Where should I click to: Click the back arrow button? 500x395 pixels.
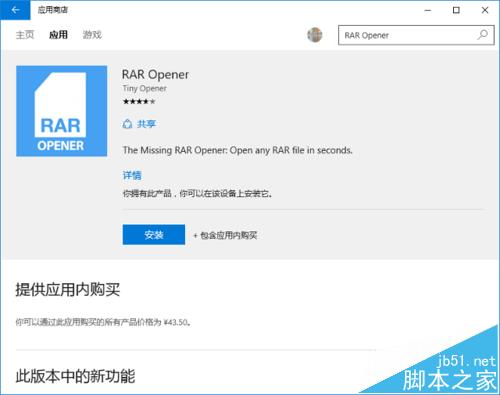(x=15, y=10)
